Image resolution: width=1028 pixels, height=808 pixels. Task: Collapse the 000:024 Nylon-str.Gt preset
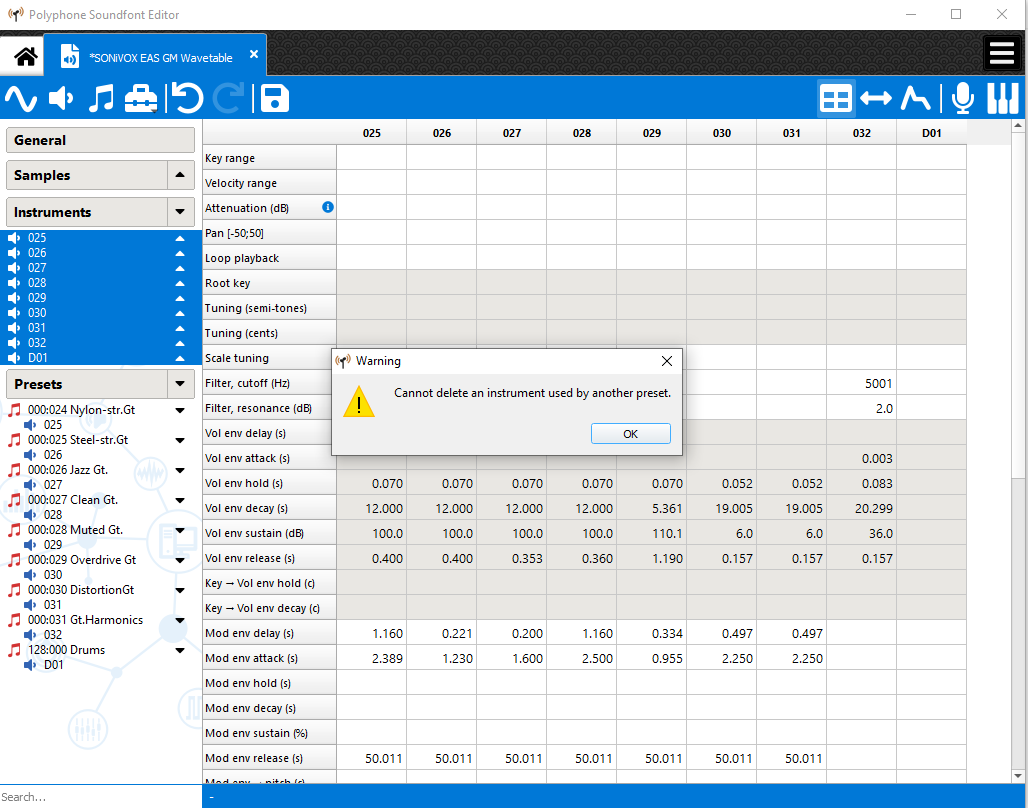pyautogui.click(x=180, y=411)
